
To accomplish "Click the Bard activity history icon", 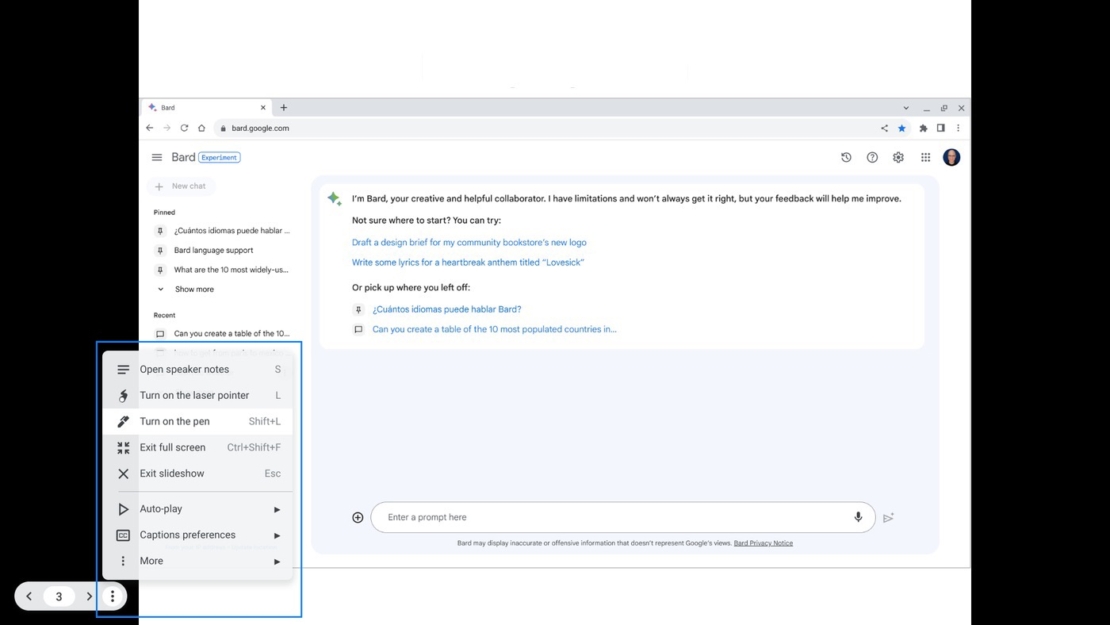I will [x=846, y=157].
